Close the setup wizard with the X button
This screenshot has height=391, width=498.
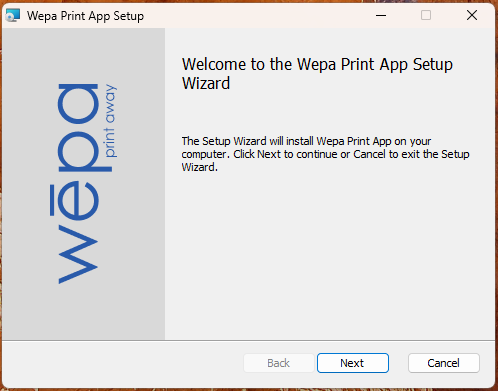point(472,15)
